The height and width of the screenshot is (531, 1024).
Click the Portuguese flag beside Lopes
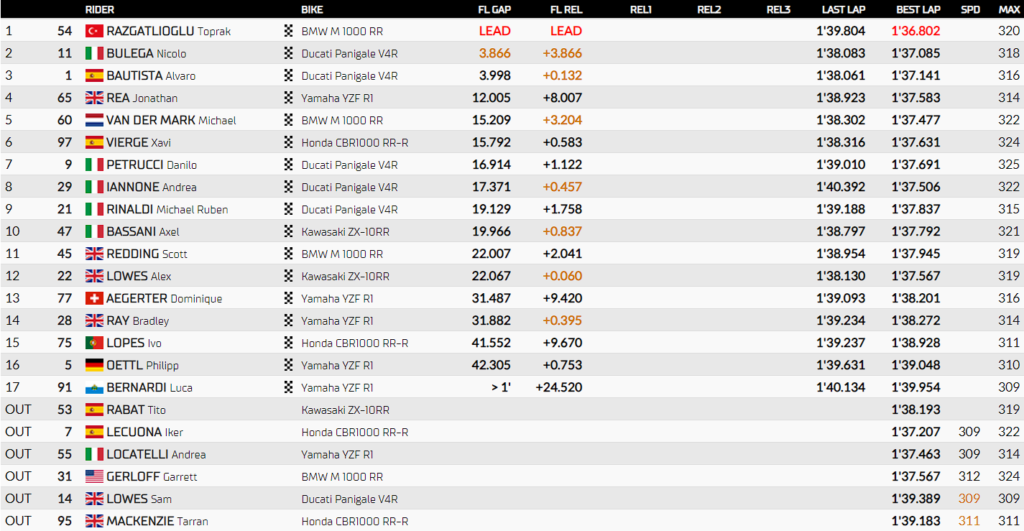coord(95,343)
